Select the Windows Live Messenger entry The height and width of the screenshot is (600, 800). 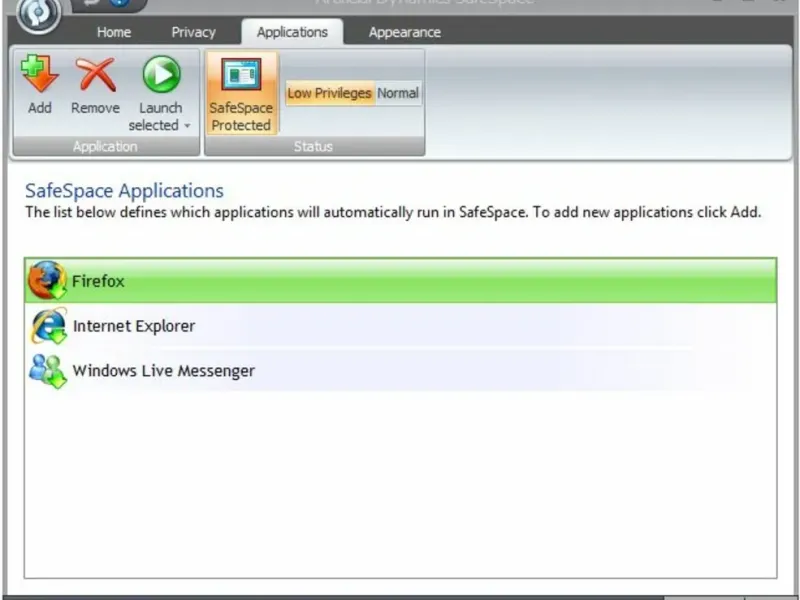401,370
